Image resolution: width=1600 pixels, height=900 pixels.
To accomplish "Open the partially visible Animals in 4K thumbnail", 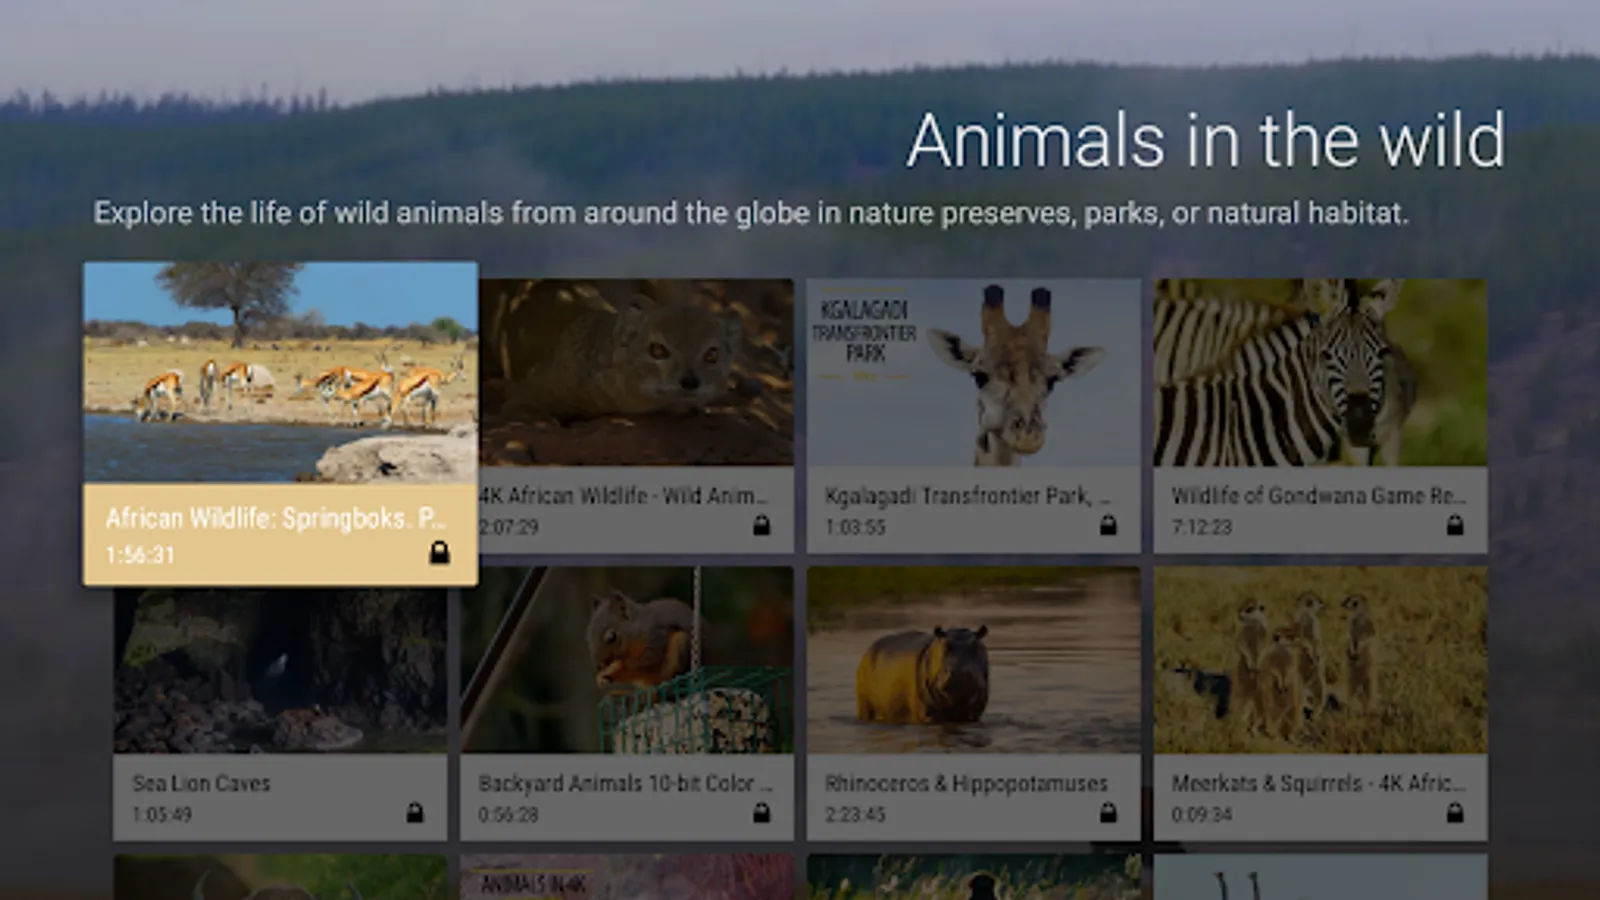I will pyautogui.click(x=627, y=878).
